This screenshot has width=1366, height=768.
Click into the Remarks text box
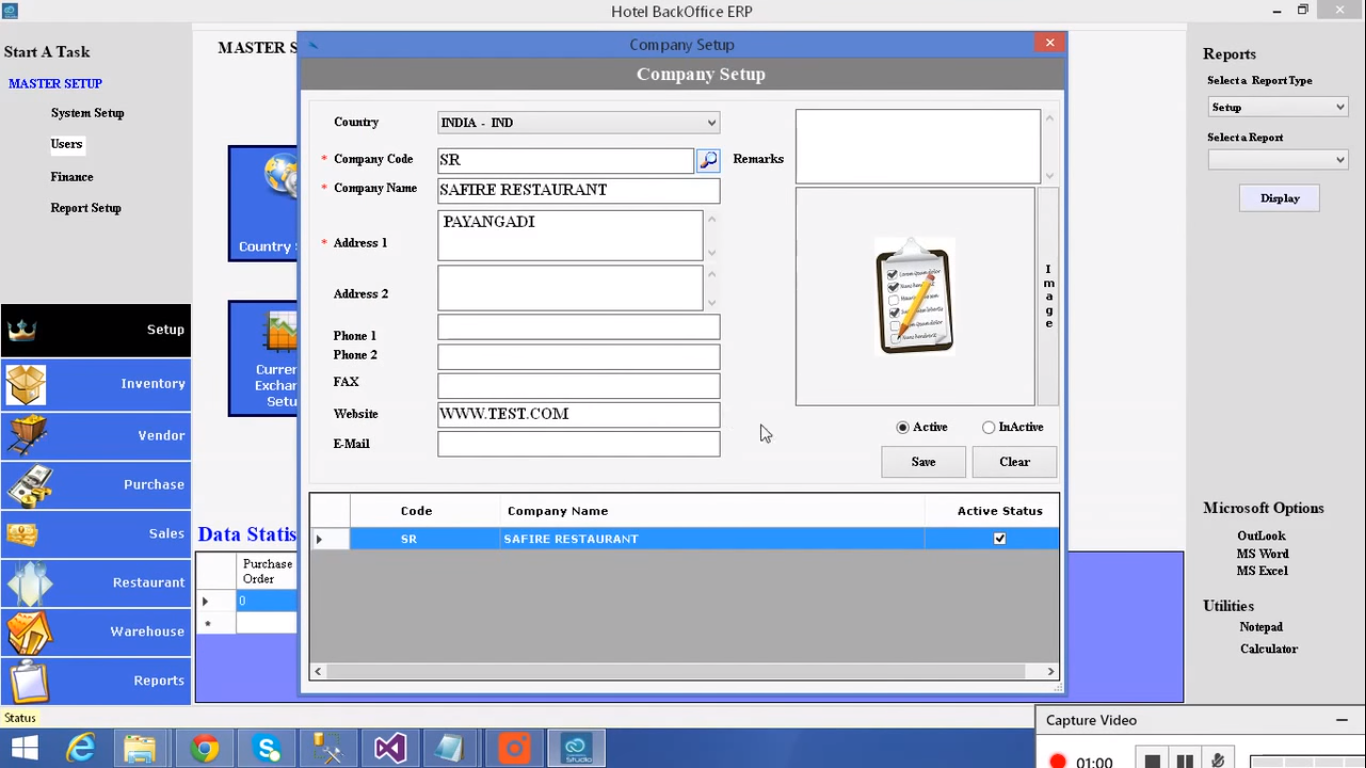click(x=918, y=147)
